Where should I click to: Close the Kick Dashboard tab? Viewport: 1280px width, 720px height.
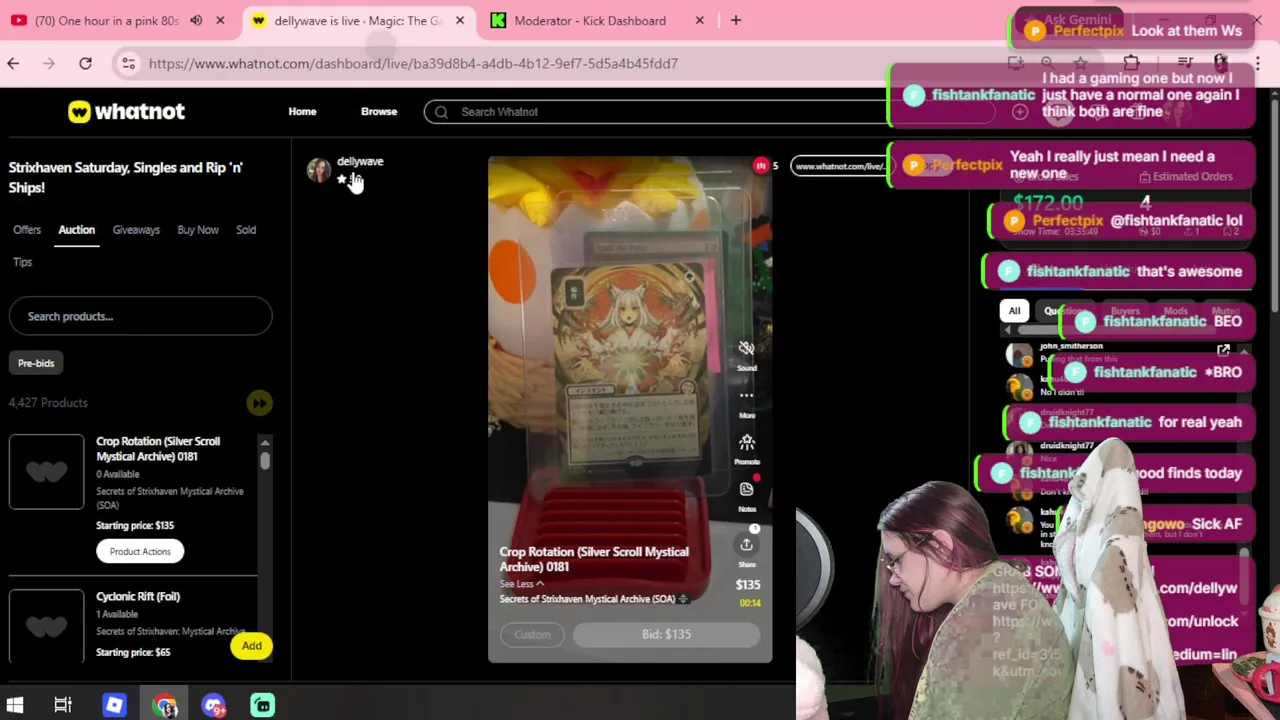pos(700,20)
